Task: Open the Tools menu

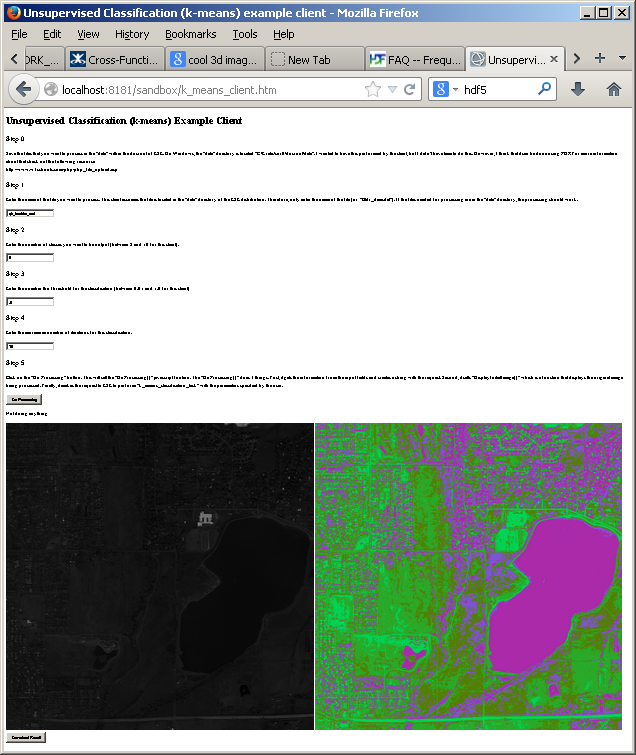Action: click(x=245, y=34)
